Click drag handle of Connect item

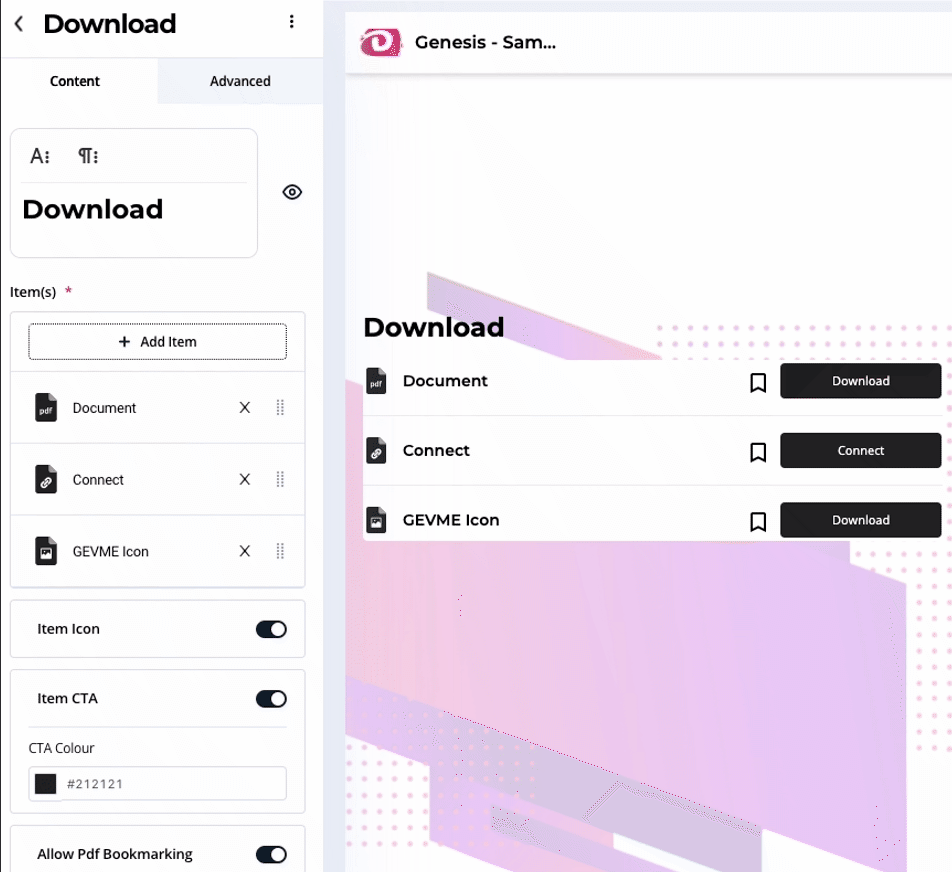280,480
